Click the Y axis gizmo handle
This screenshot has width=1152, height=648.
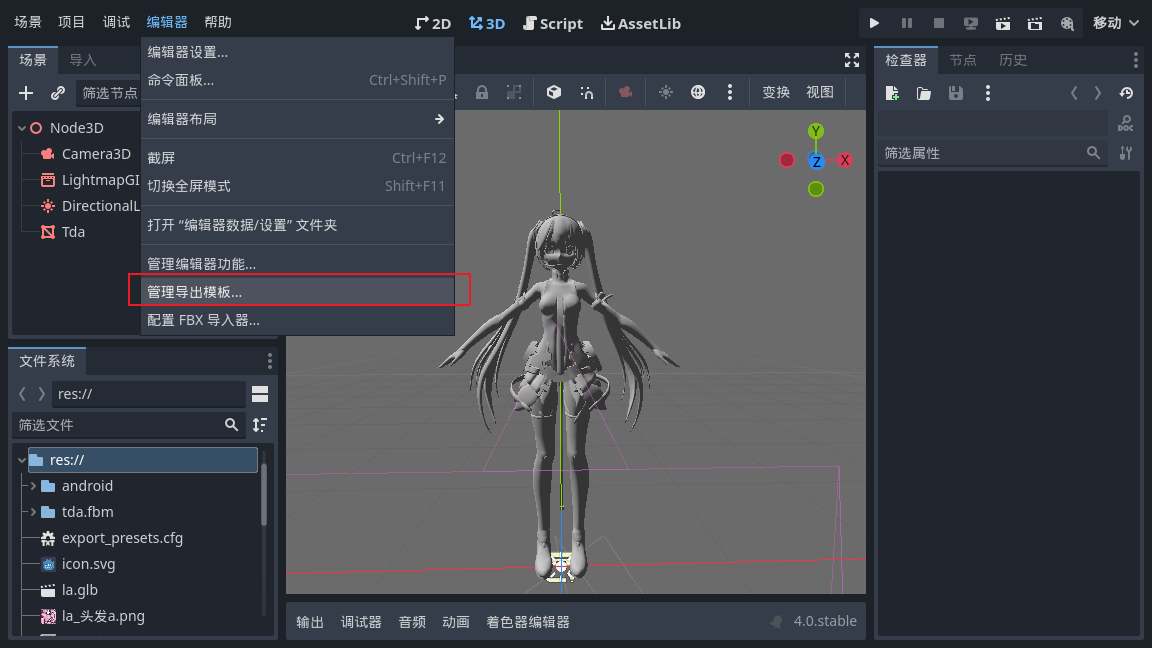click(x=816, y=132)
